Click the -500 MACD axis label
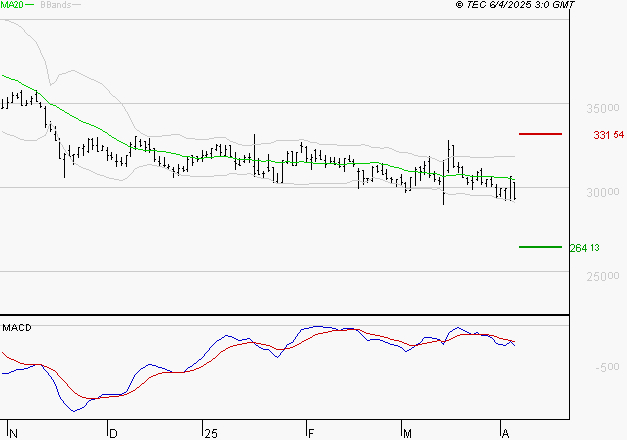627x440 pixels. (607, 367)
